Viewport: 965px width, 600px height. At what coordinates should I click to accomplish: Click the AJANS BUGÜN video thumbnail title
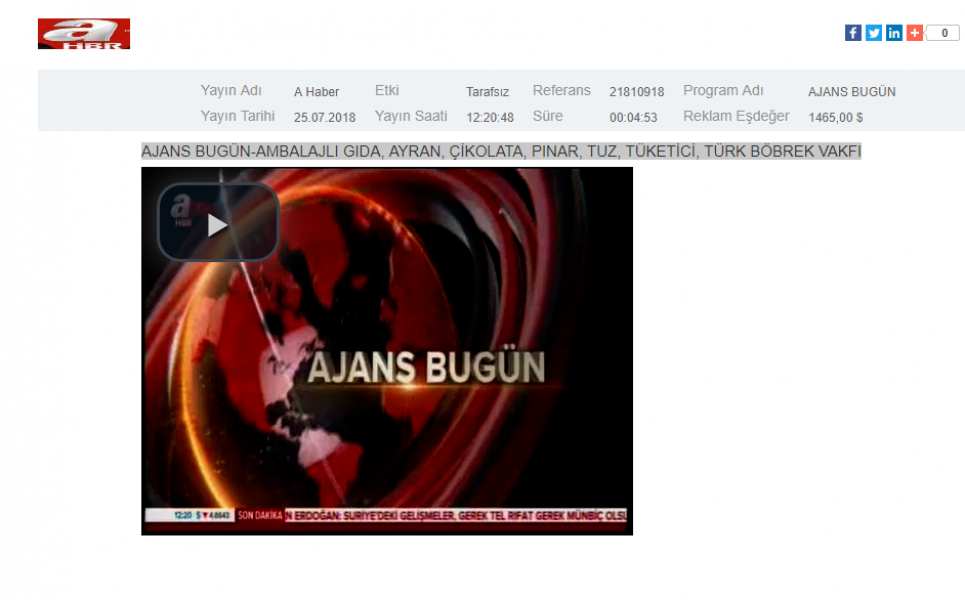point(426,367)
